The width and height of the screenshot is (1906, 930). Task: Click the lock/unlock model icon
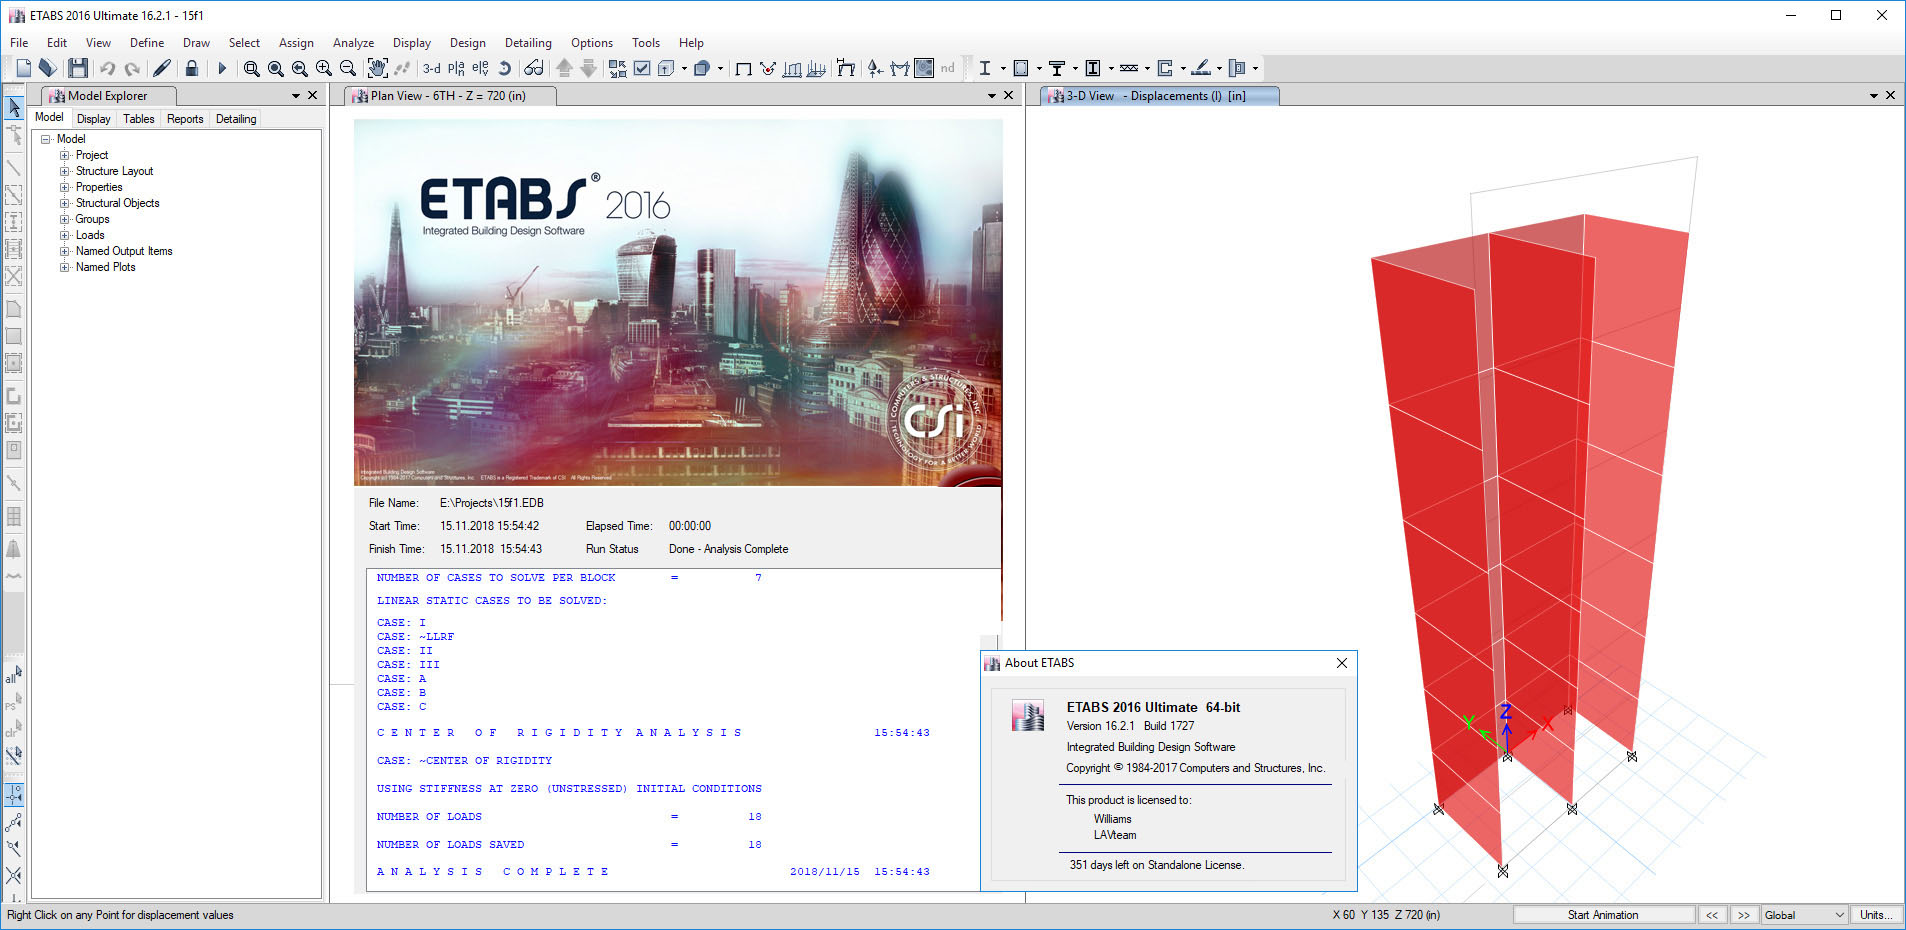click(x=192, y=68)
